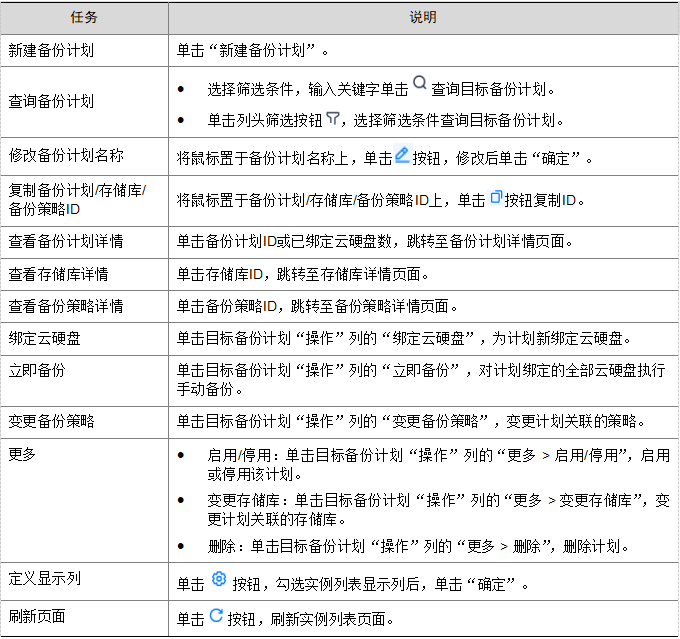Click the '任务' column header
The image size is (680, 639).
pos(84,18)
